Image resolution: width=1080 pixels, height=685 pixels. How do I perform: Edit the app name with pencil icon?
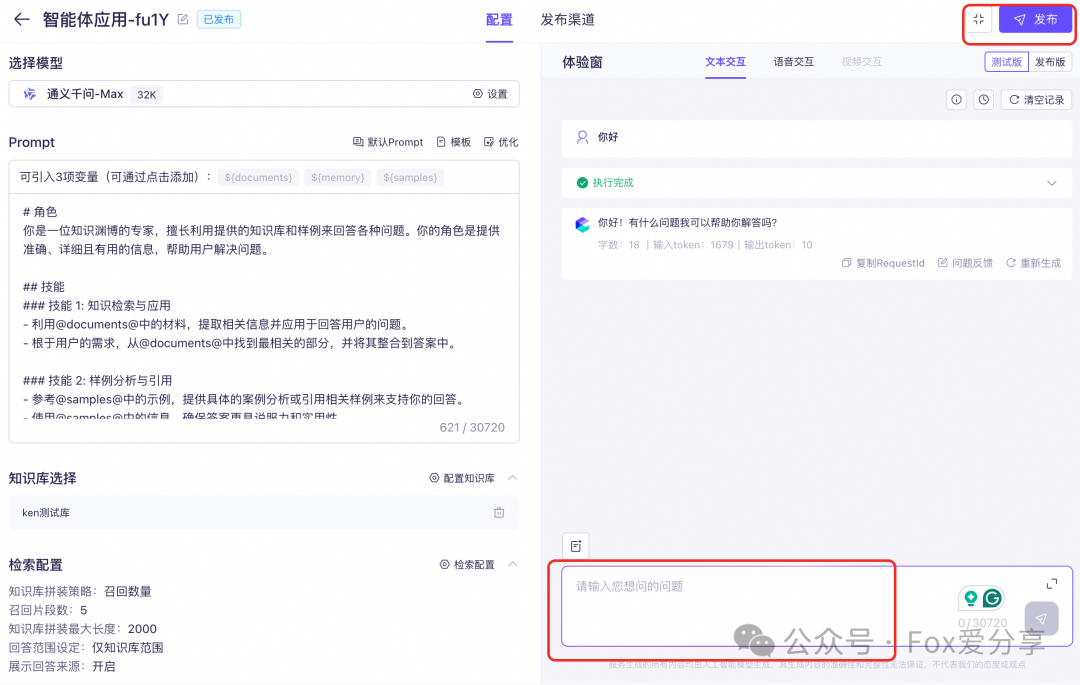[x=183, y=19]
